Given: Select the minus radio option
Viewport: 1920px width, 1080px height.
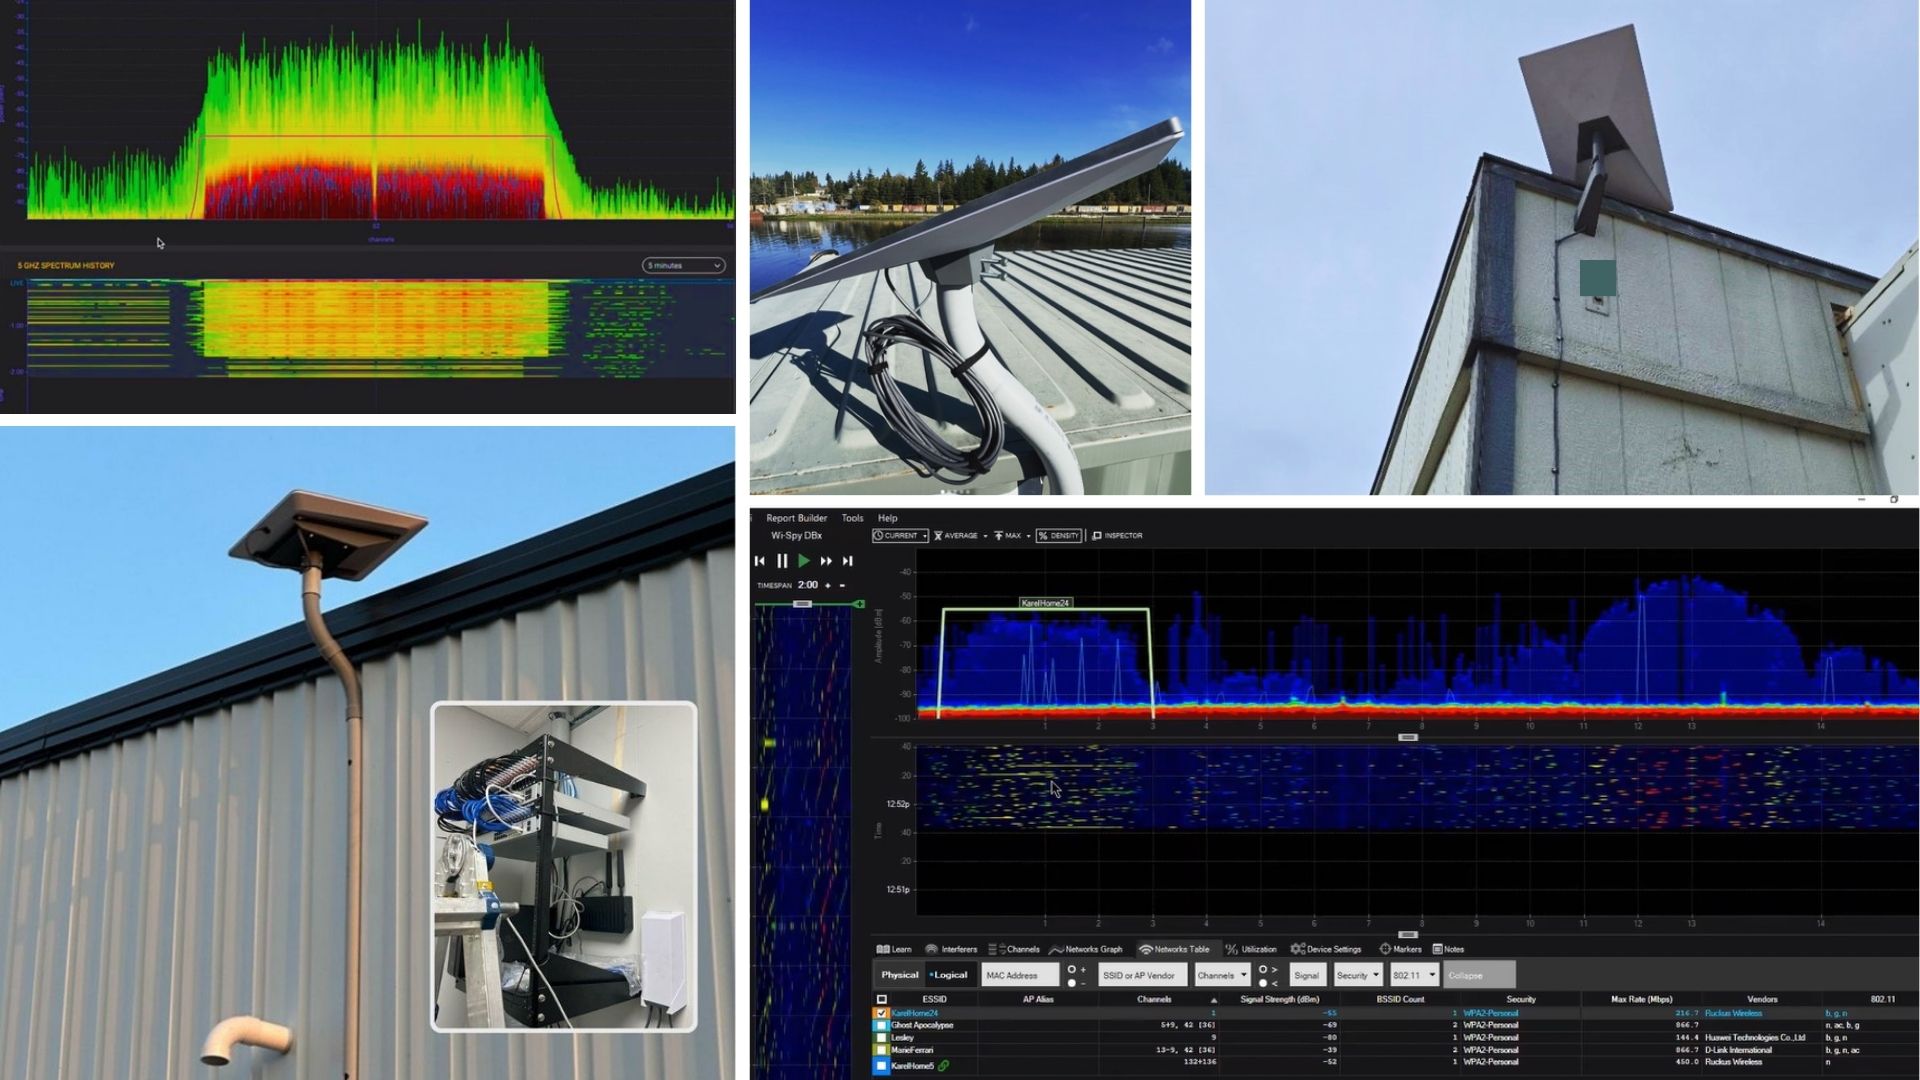Looking at the screenshot, I should (1072, 983).
